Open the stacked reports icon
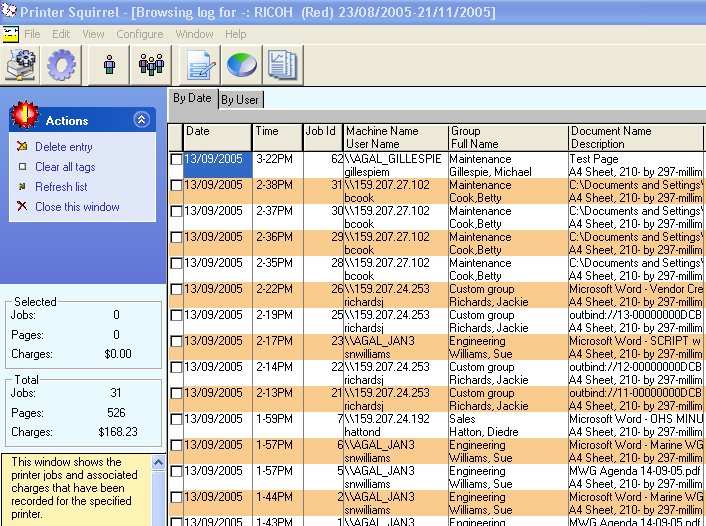The width and height of the screenshot is (706, 526). click(283, 65)
